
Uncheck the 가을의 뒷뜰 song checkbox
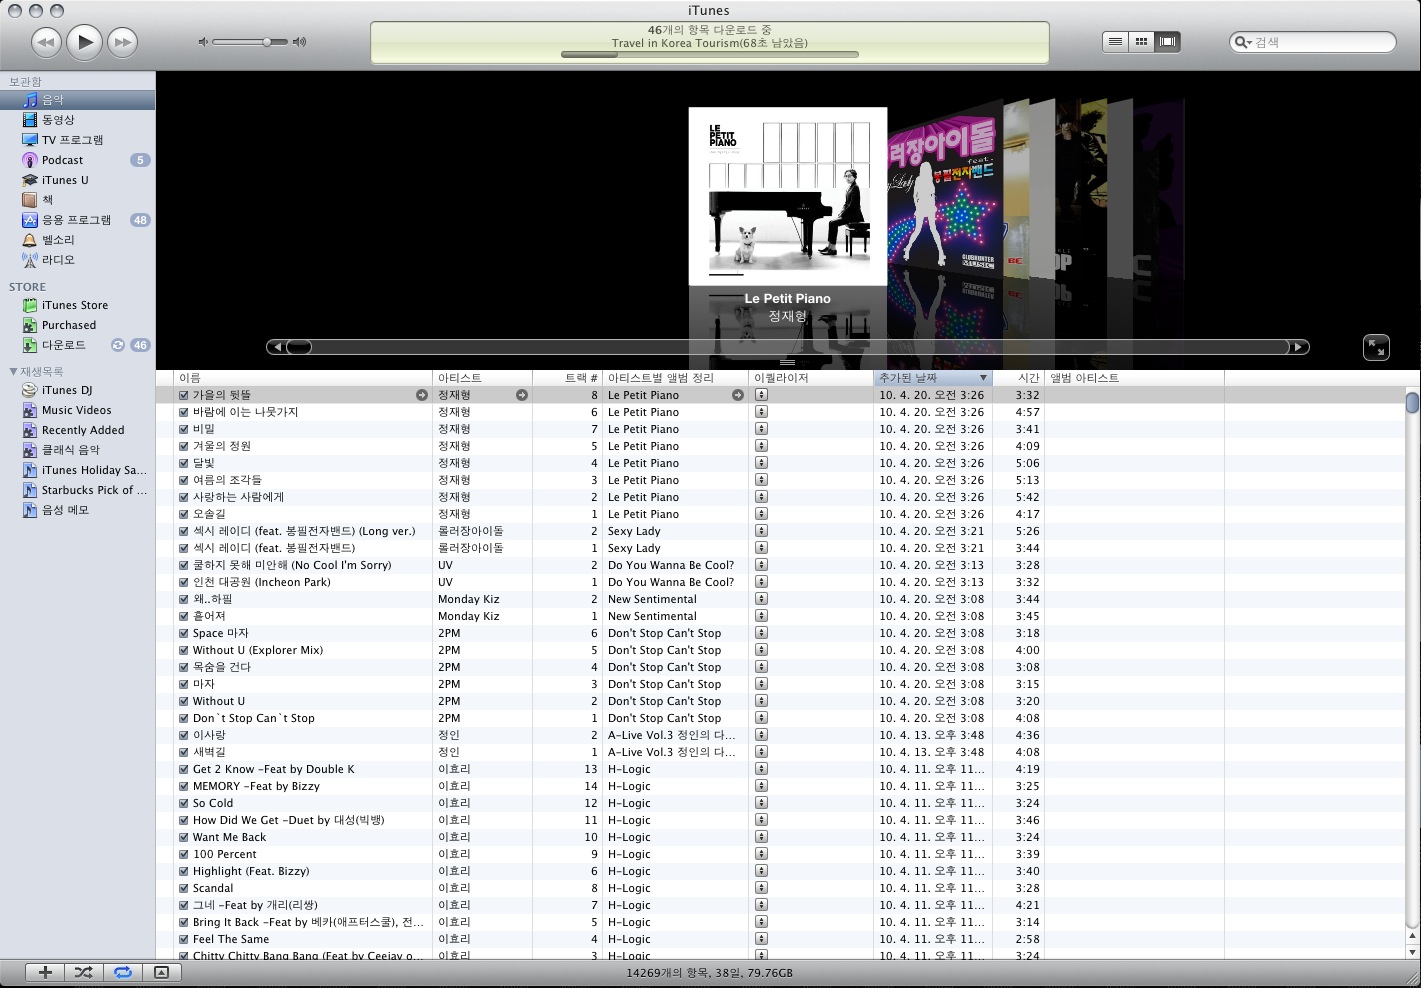[183, 395]
